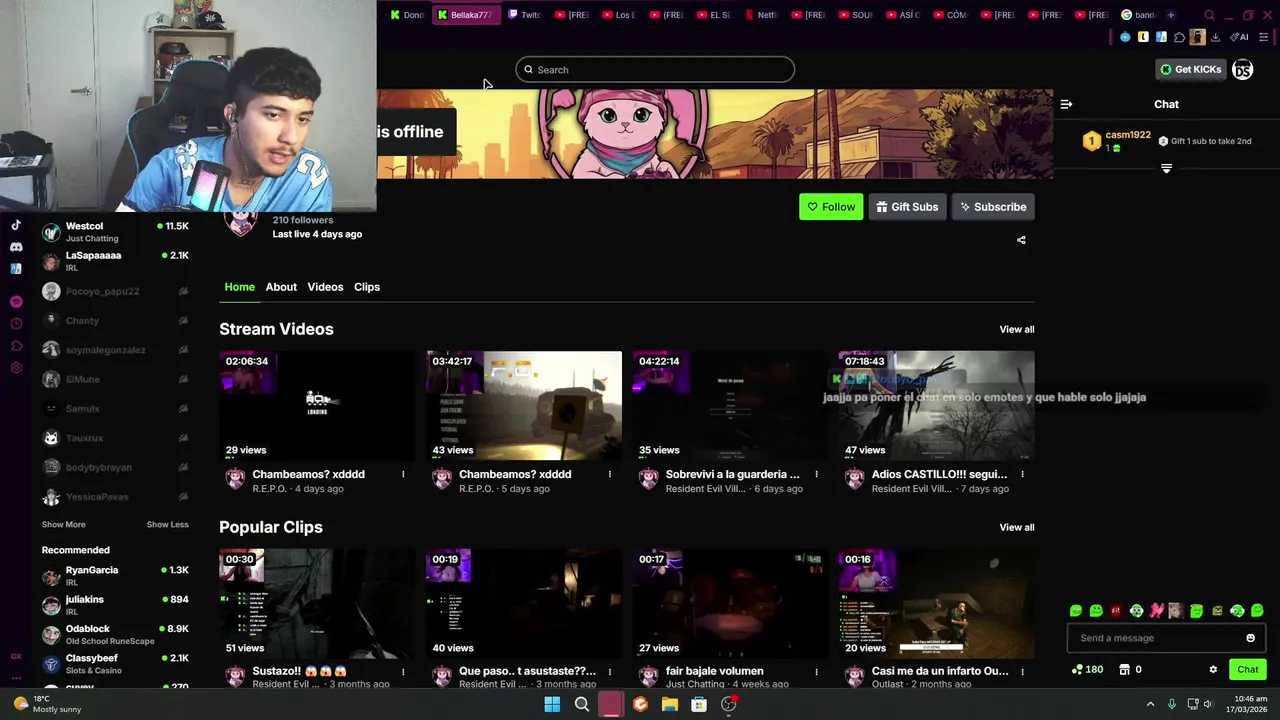
Task: Switch to the Home channel tab
Action: 239,287
